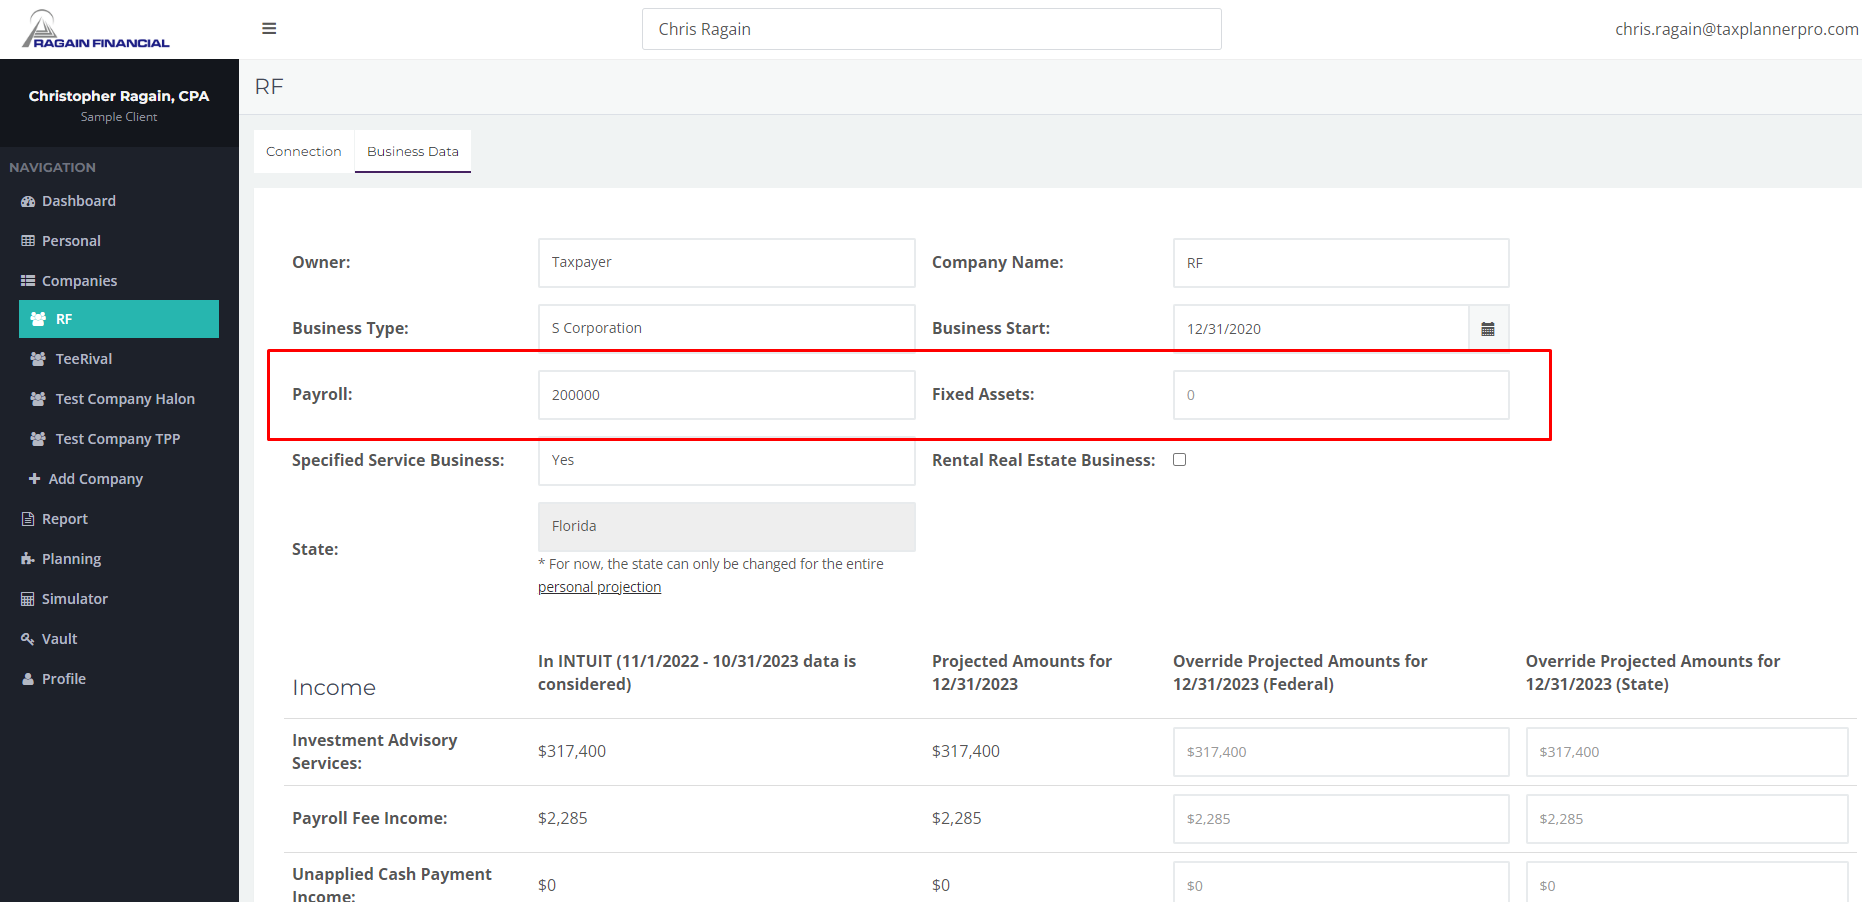Select the Business Data tab
The height and width of the screenshot is (902, 1862).
413,151
